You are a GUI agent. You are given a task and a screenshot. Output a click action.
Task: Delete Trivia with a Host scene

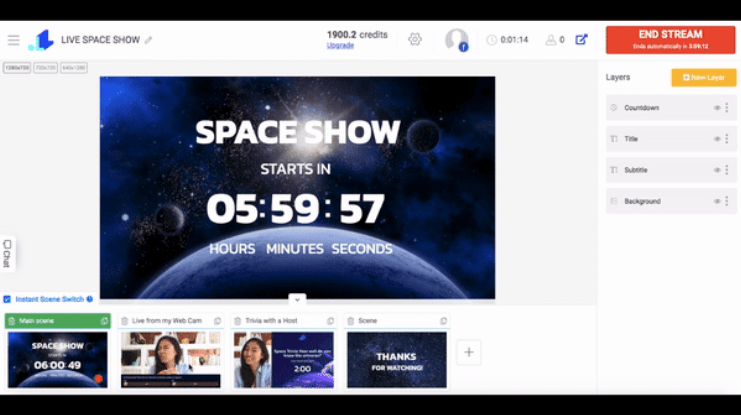point(237,321)
